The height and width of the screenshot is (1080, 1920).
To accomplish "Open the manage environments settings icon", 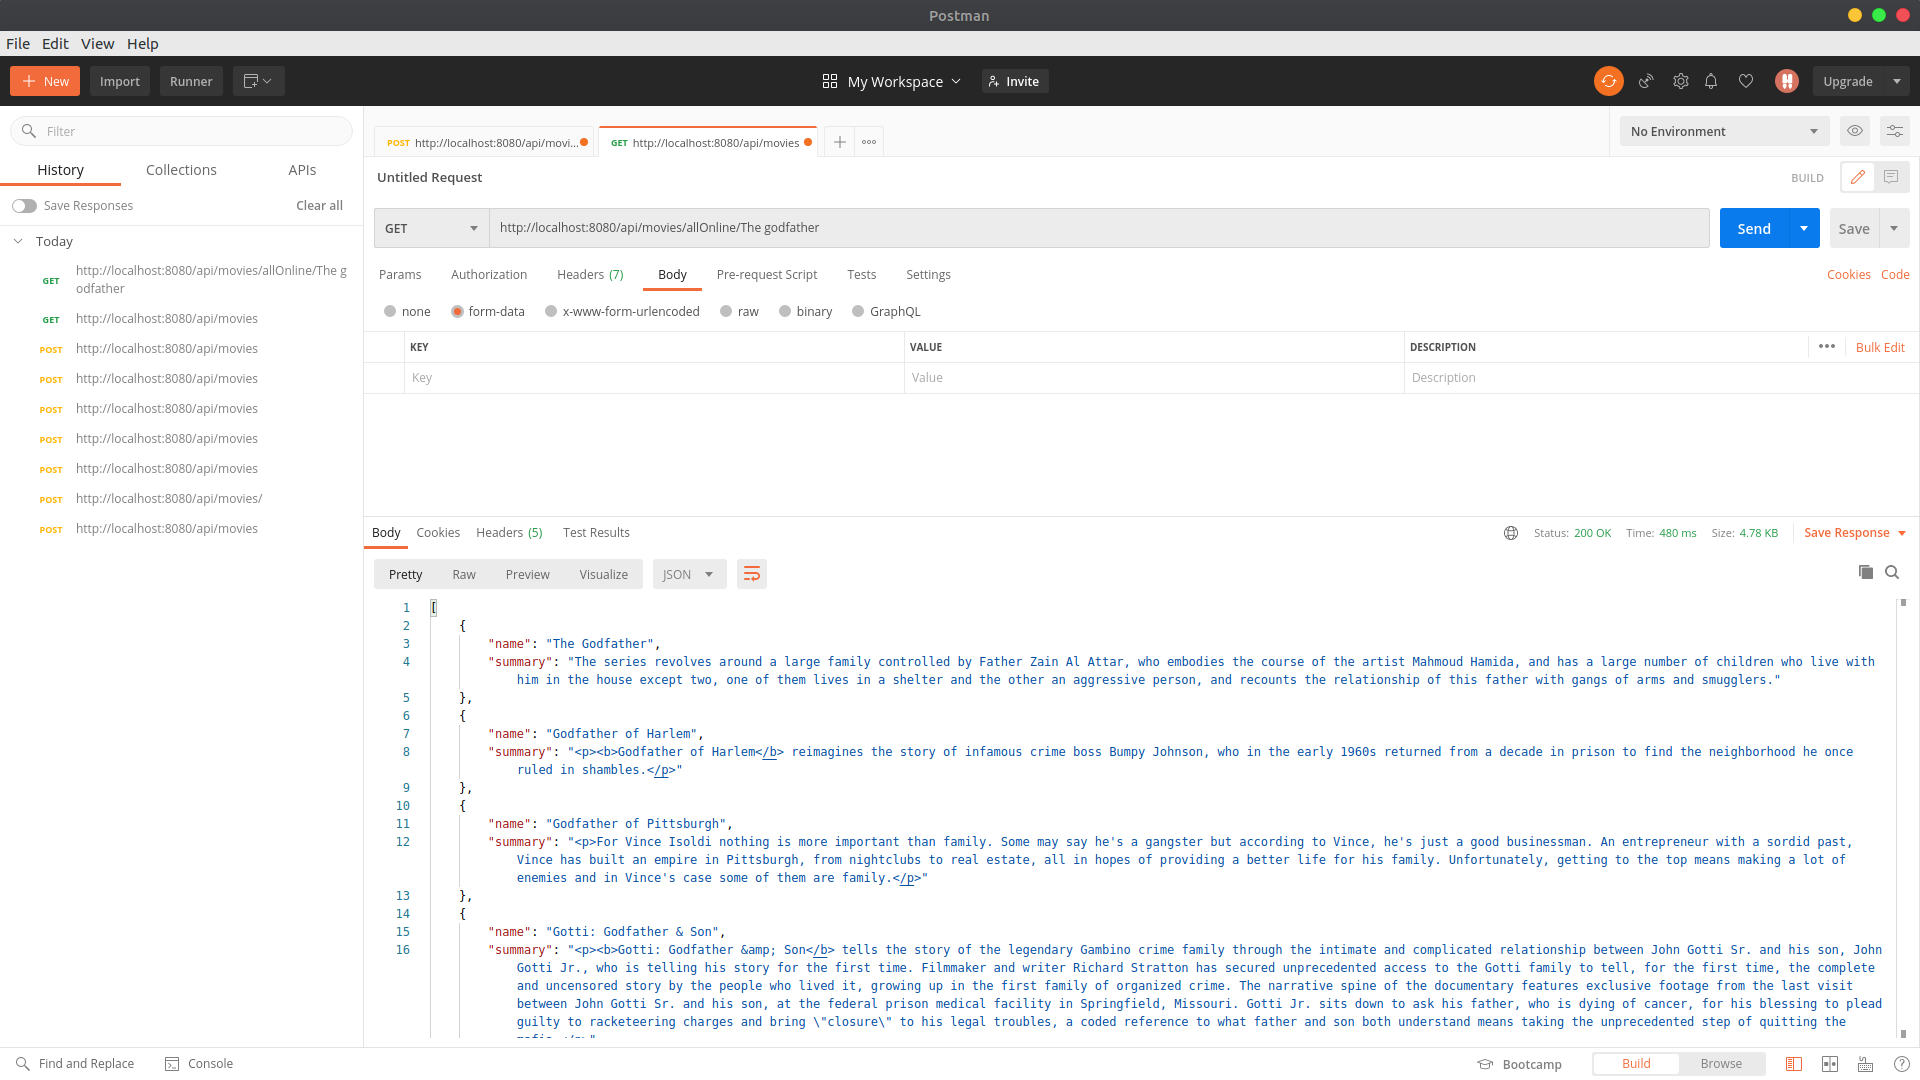I will (x=1895, y=131).
